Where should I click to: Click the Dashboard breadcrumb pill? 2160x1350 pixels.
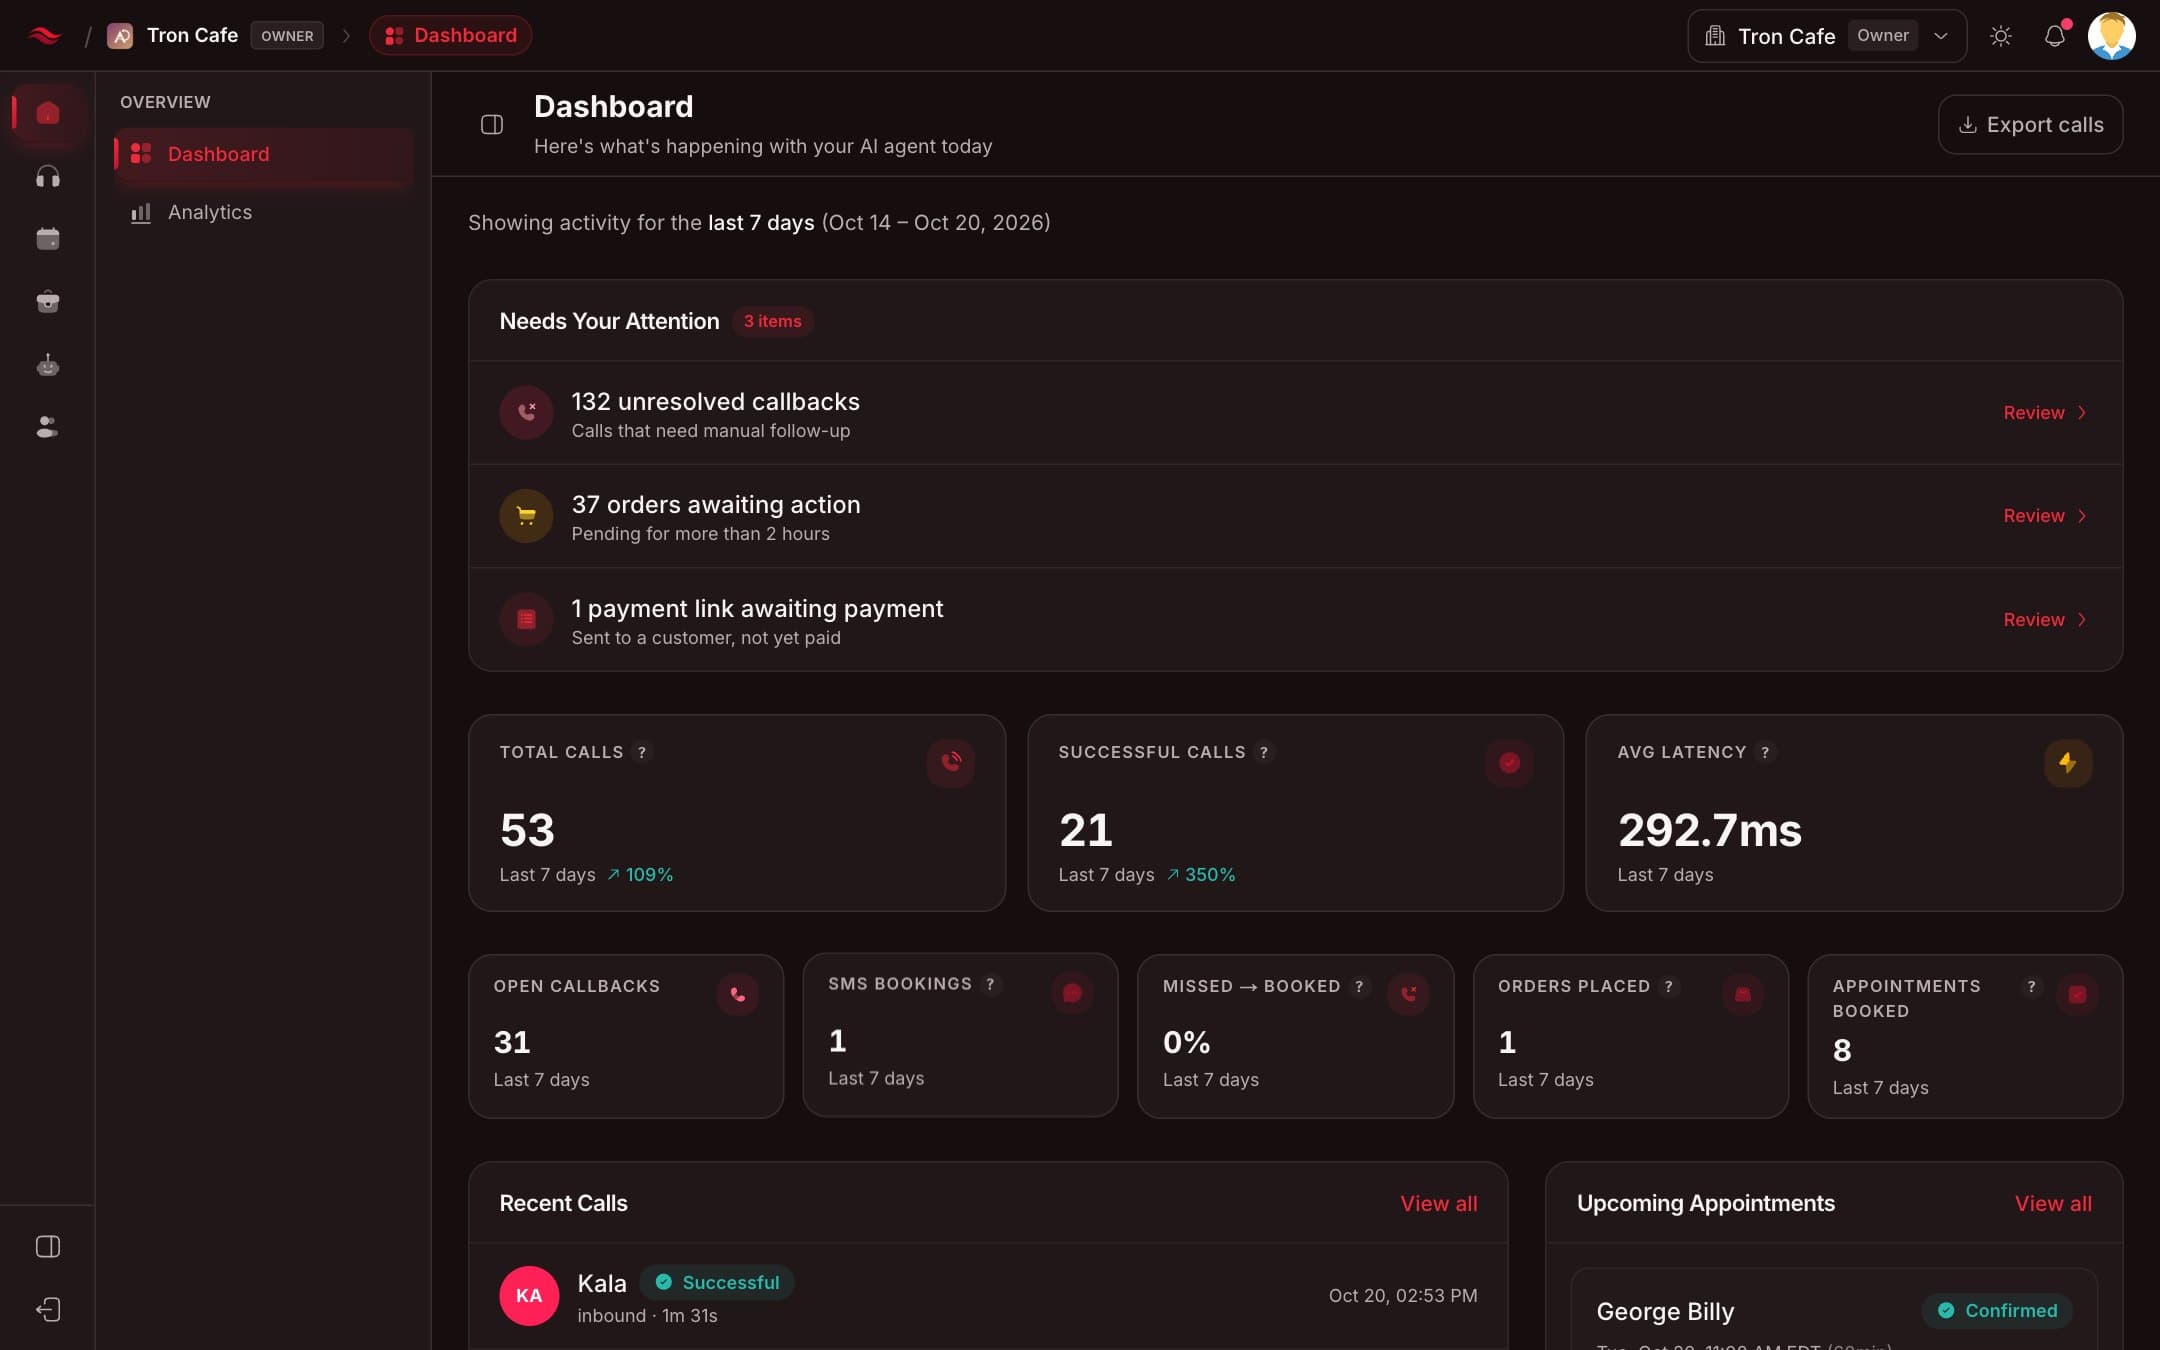pyautogui.click(x=450, y=36)
